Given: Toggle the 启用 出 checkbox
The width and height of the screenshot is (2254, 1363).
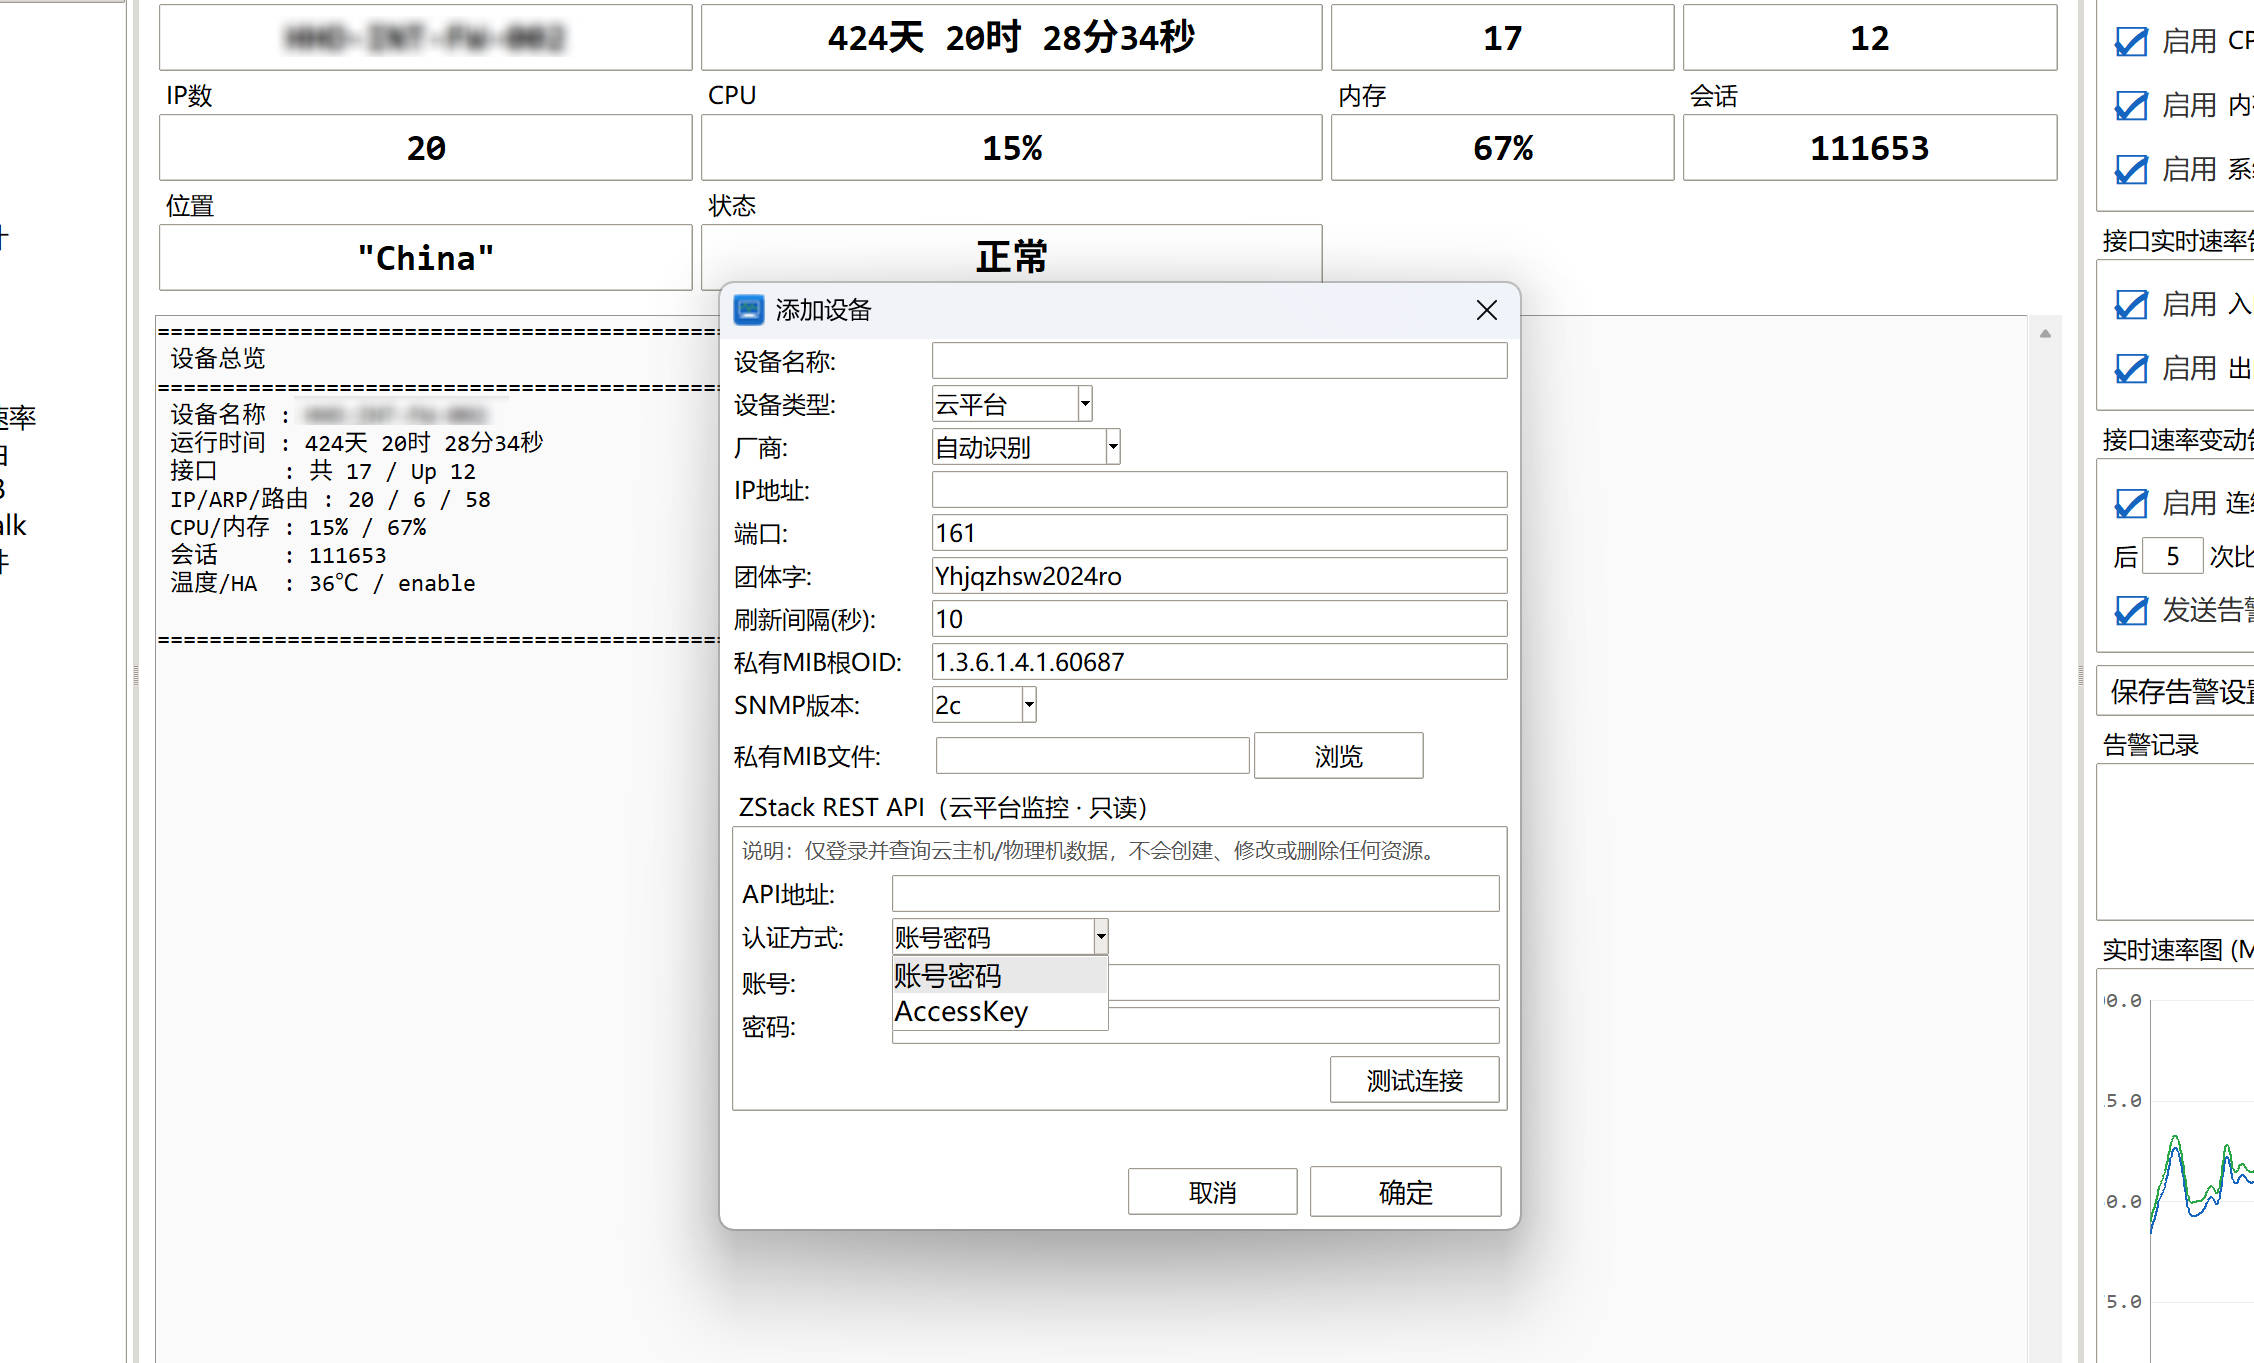Looking at the screenshot, I should [2131, 369].
